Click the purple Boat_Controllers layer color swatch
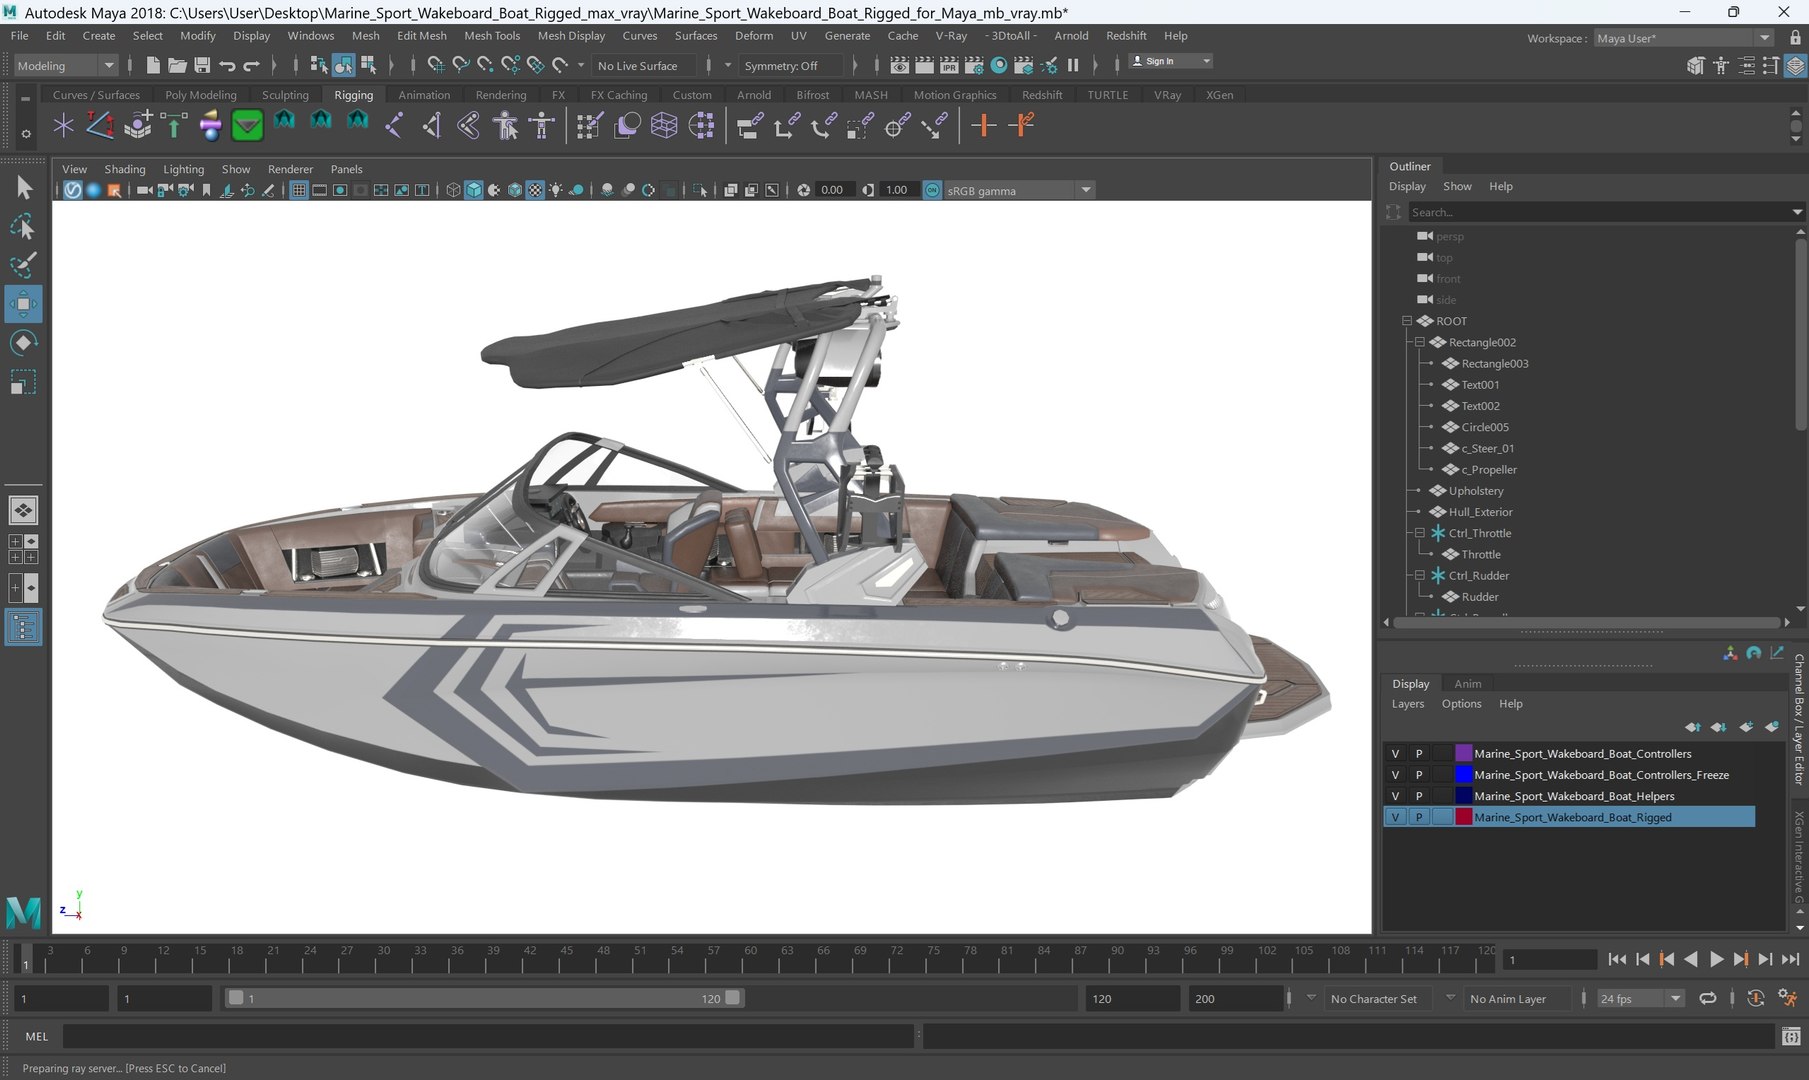Image resolution: width=1809 pixels, height=1080 pixels. 1463,754
